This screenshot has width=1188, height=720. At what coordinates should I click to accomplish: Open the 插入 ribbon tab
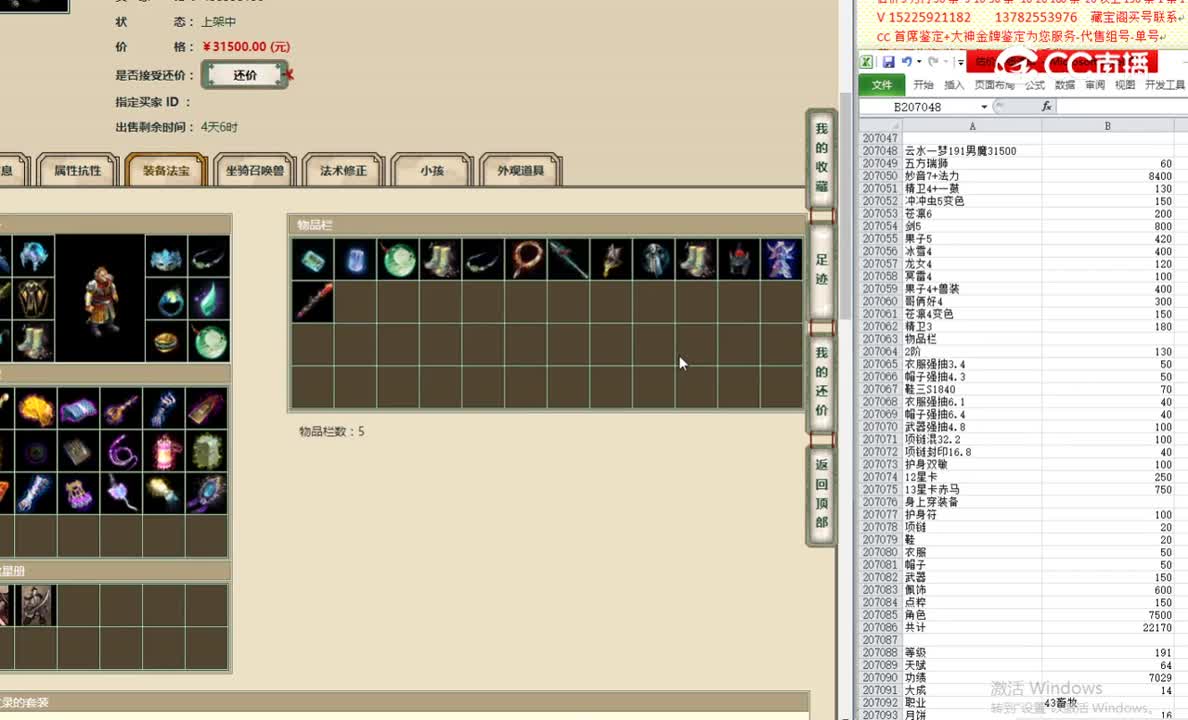click(x=954, y=85)
